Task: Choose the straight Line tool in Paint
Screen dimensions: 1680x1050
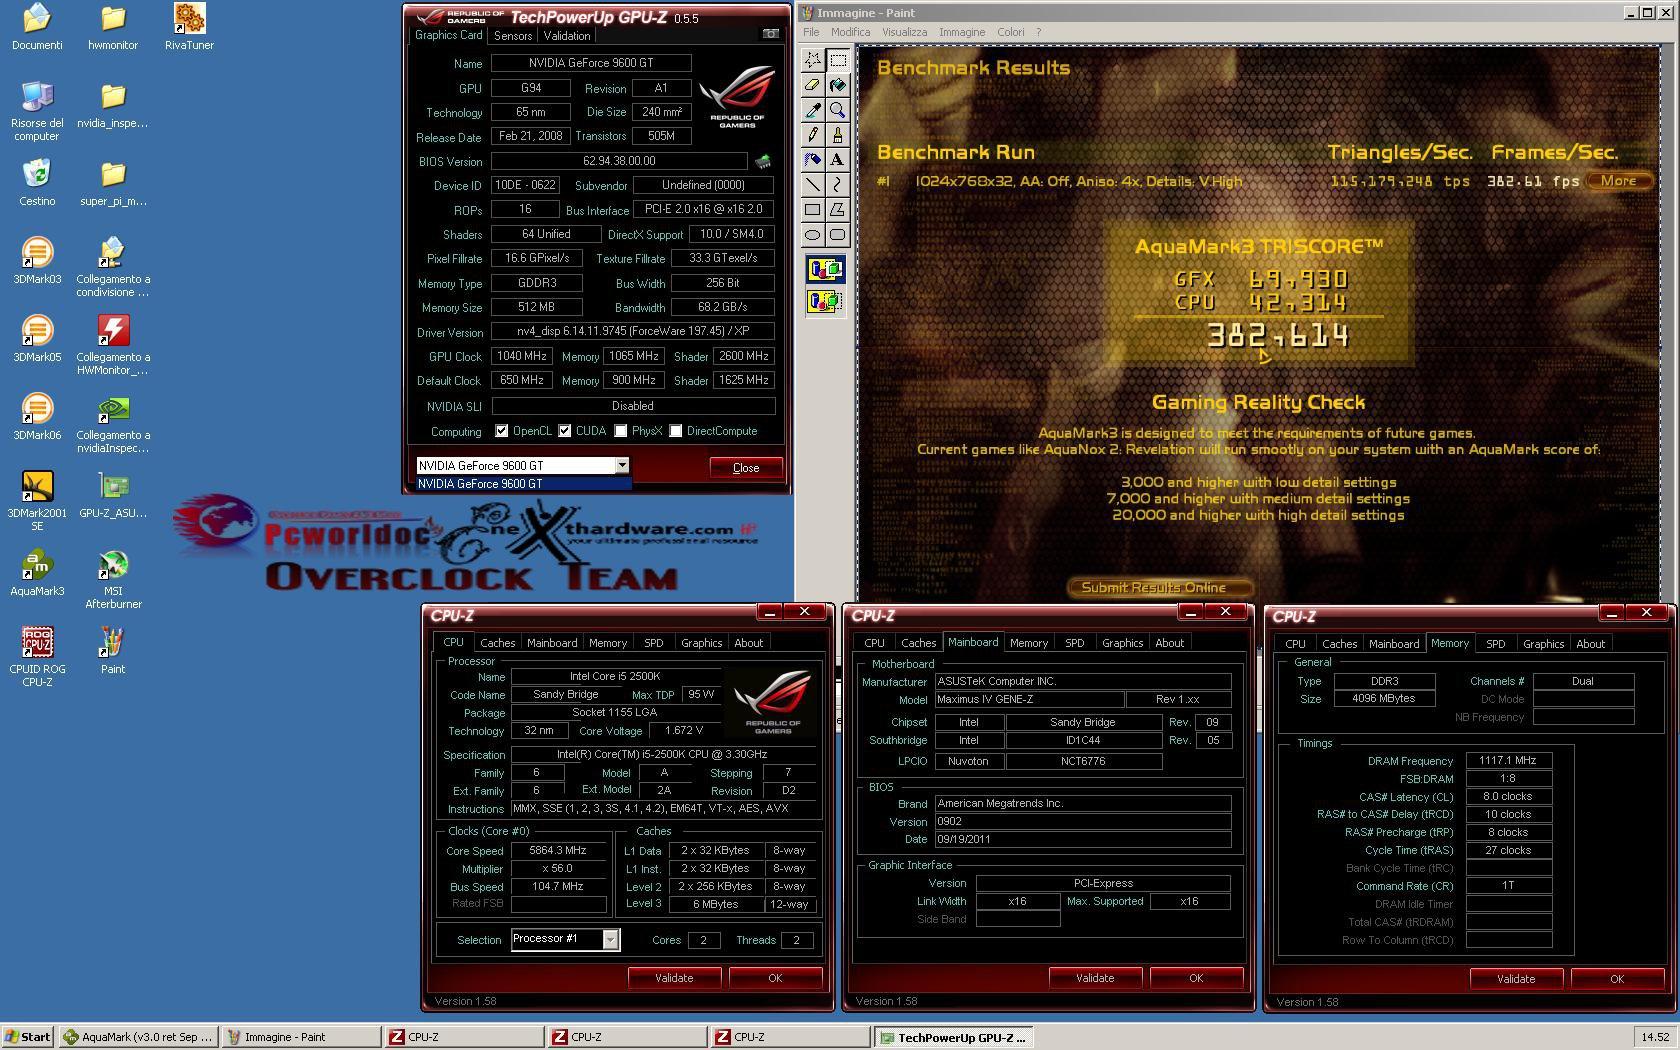Action: [x=813, y=185]
